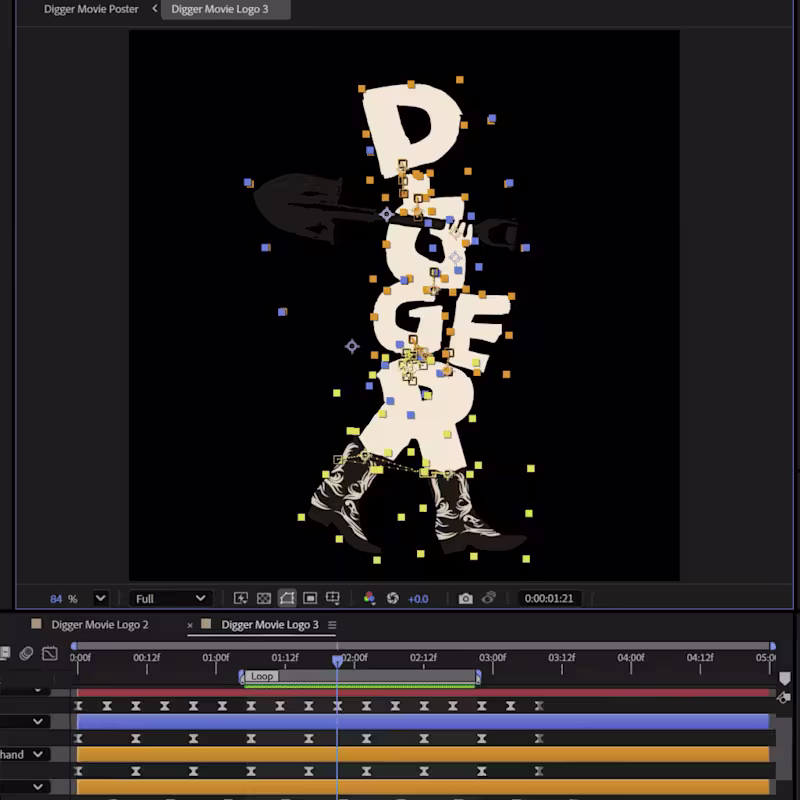The image size is (800, 800).
Task: Select last keyframe in row under blue bar
Action: tap(539, 738)
